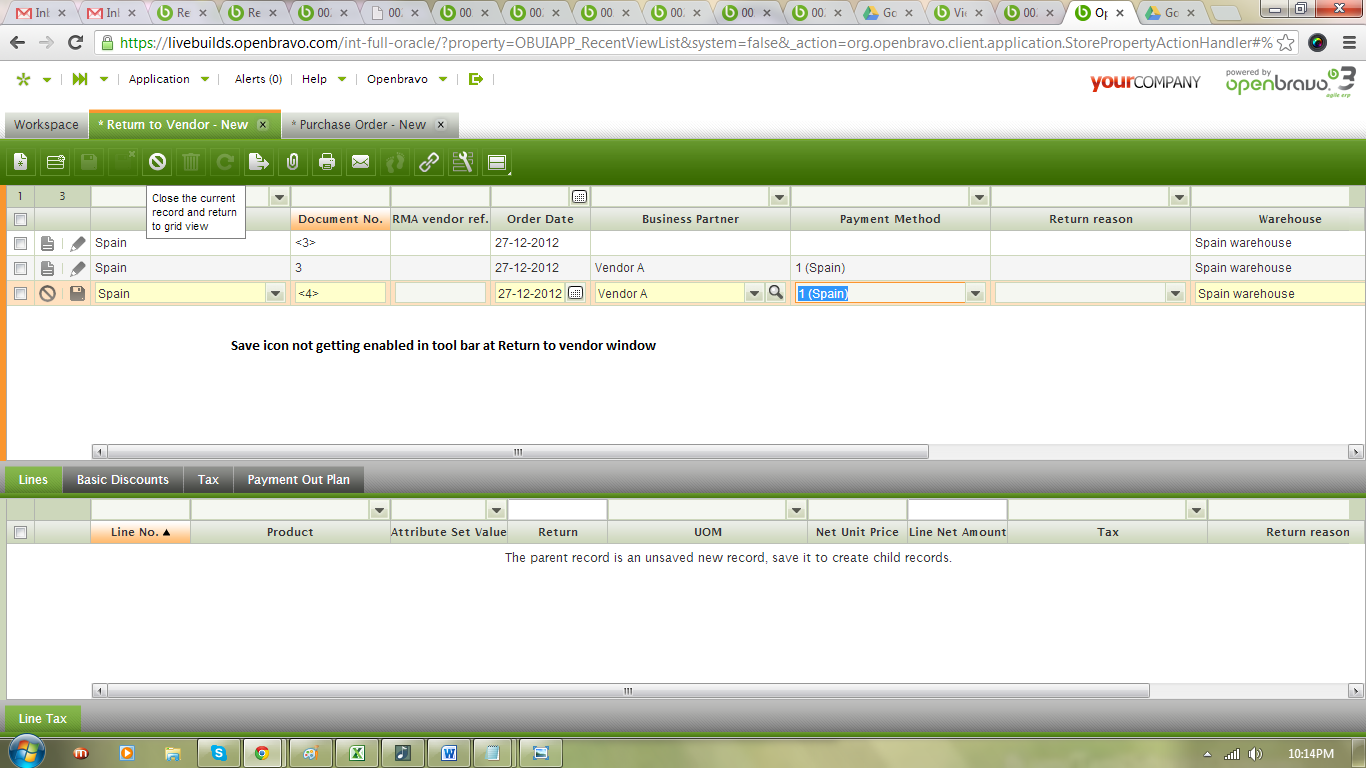Tick the checkbox for the Vendor A row 3

point(20,268)
